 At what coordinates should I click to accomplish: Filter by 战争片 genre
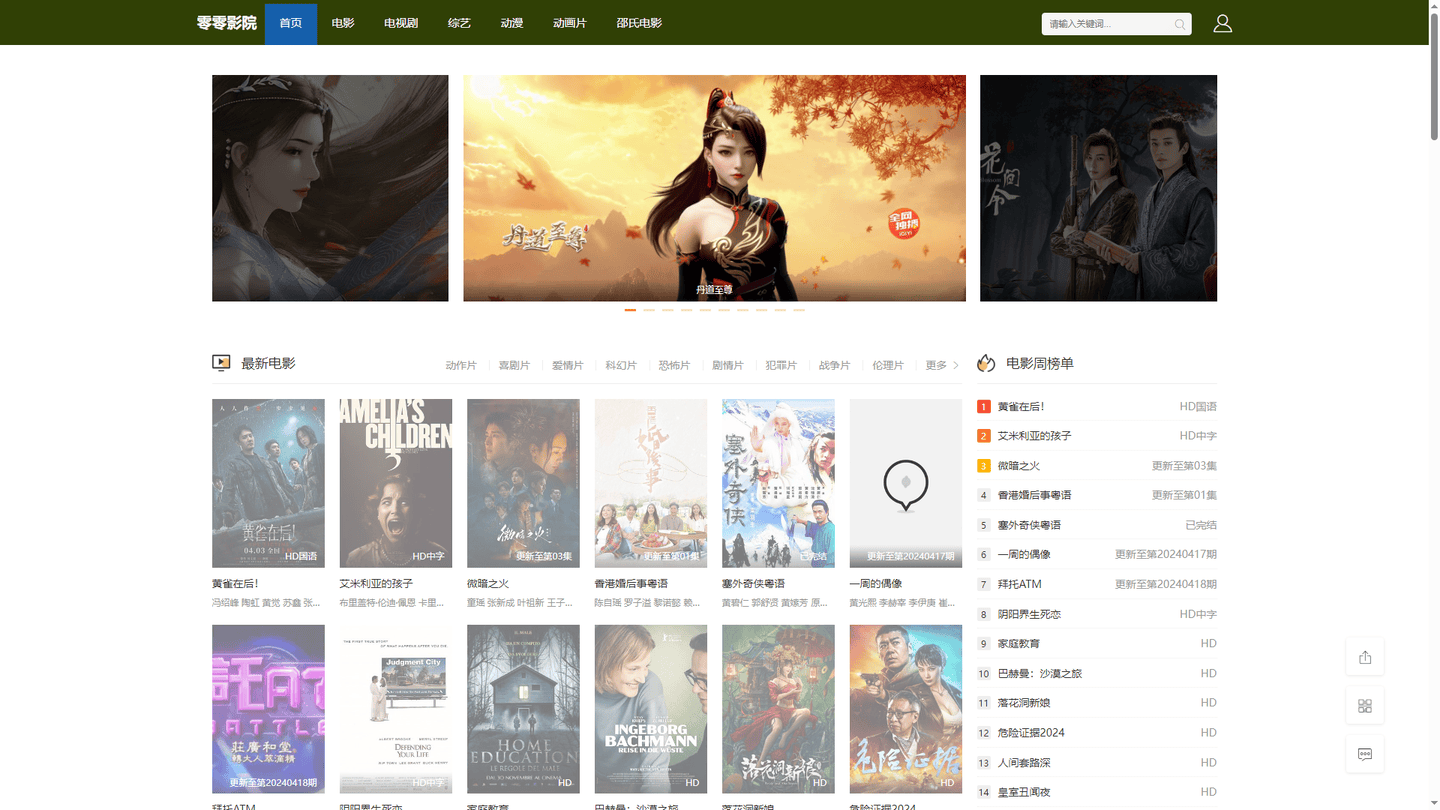834,365
